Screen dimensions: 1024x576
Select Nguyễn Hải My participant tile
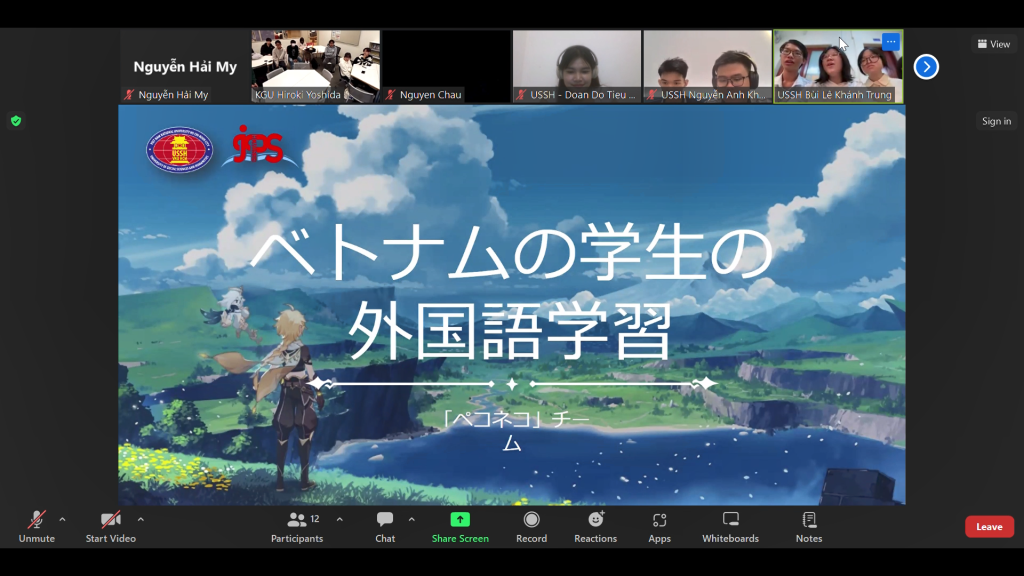[x=185, y=67]
